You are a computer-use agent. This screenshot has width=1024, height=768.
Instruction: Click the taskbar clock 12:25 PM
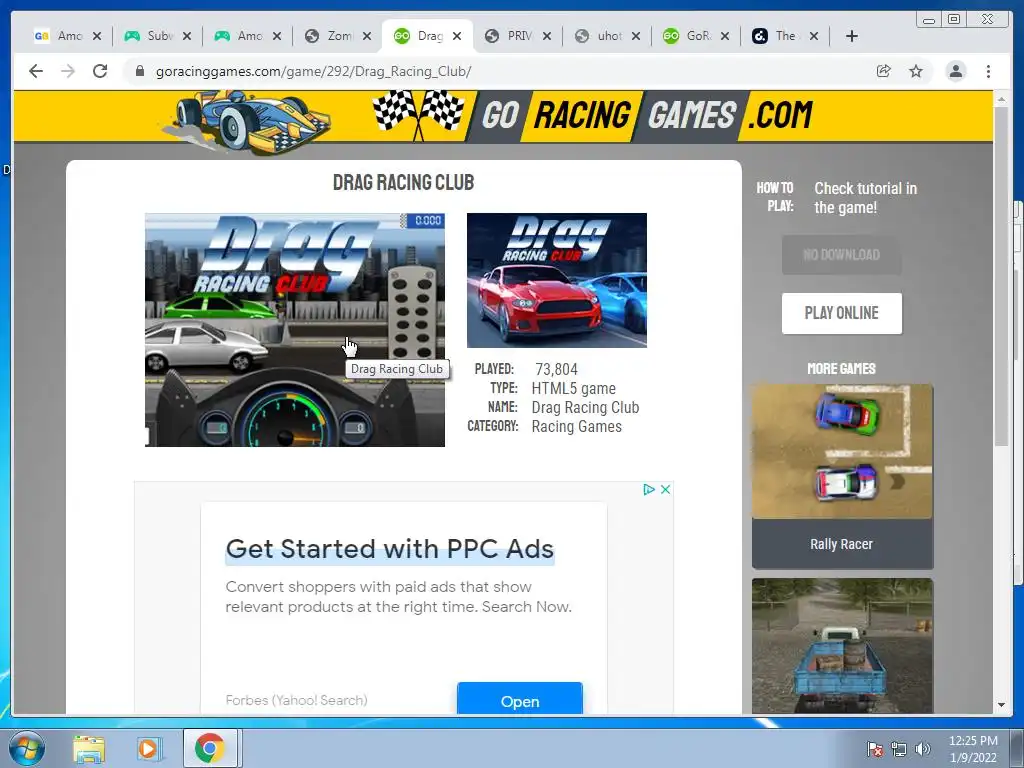point(973,741)
